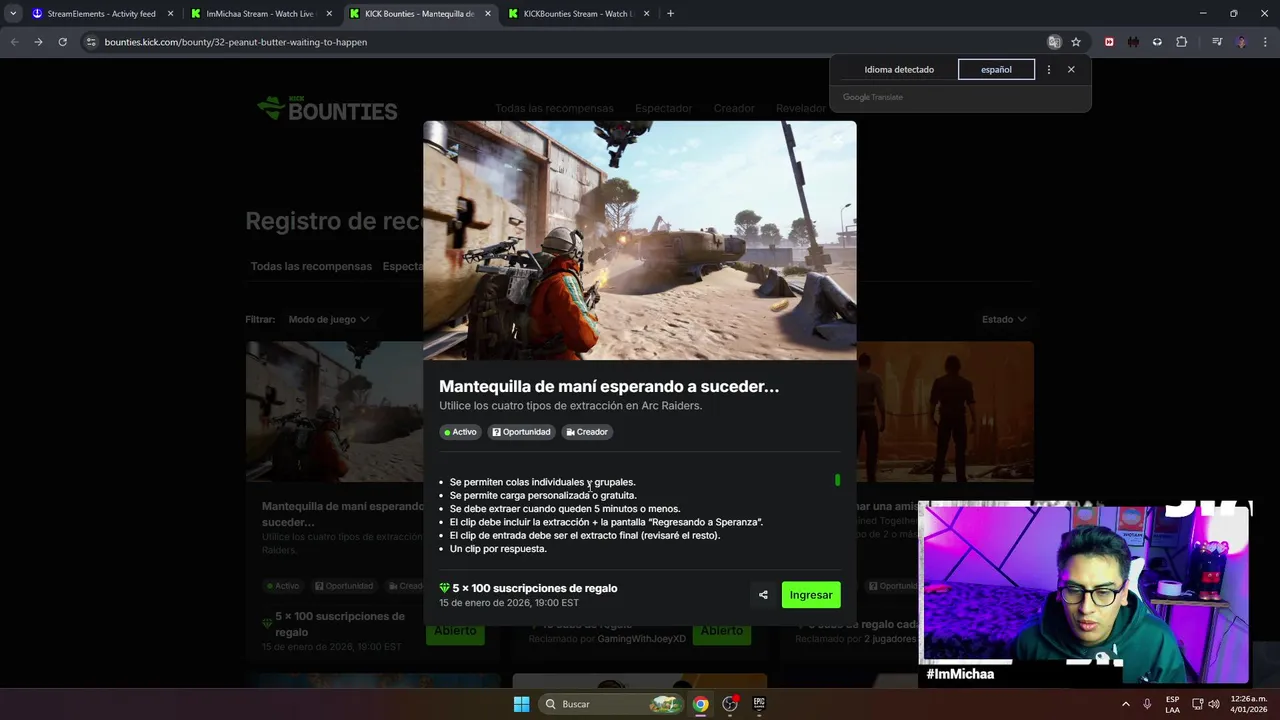Close the Google Translate popup

1071,70
